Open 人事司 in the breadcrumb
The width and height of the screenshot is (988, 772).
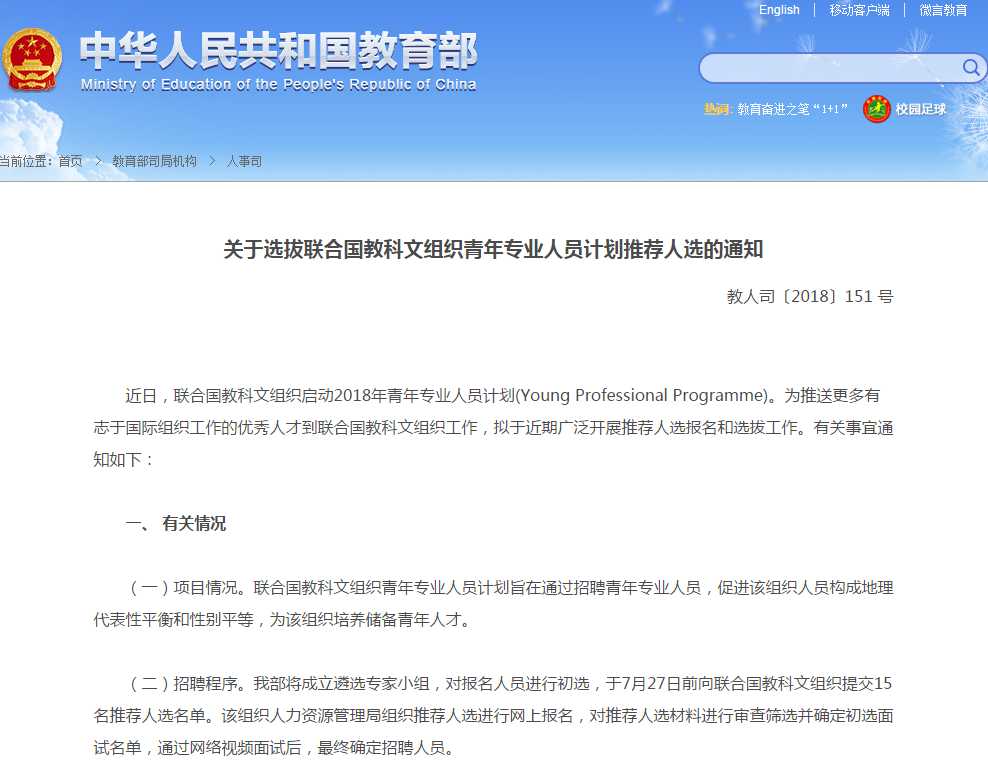244,161
